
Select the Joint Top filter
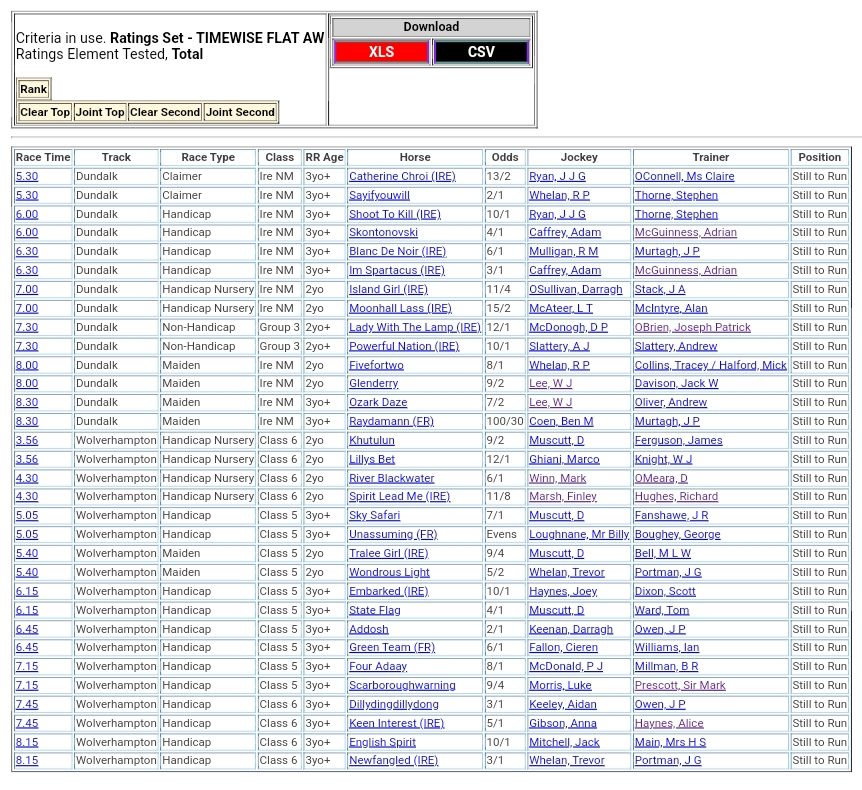[x=100, y=112]
